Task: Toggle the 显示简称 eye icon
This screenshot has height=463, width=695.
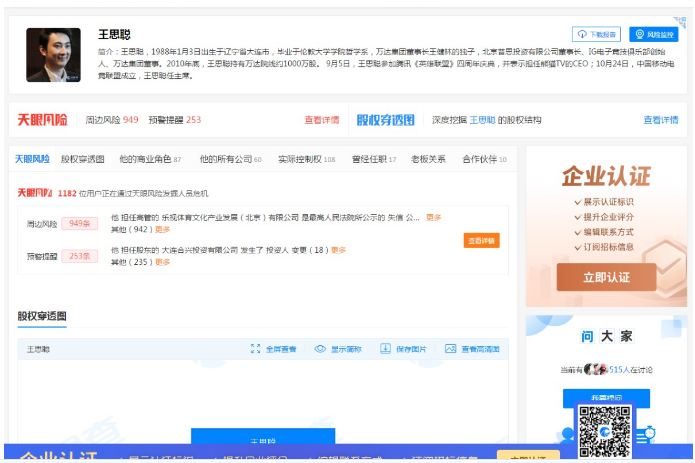Action: pyautogui.click(x=320, y=349)
